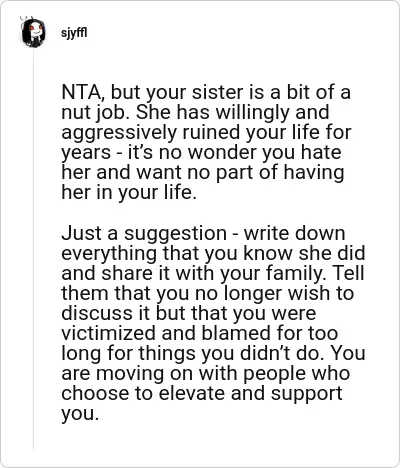The height and width of the screenshot is (468, 400).
Task: Visit the sjyffl username profile link
Action: [x=74, y=33]
